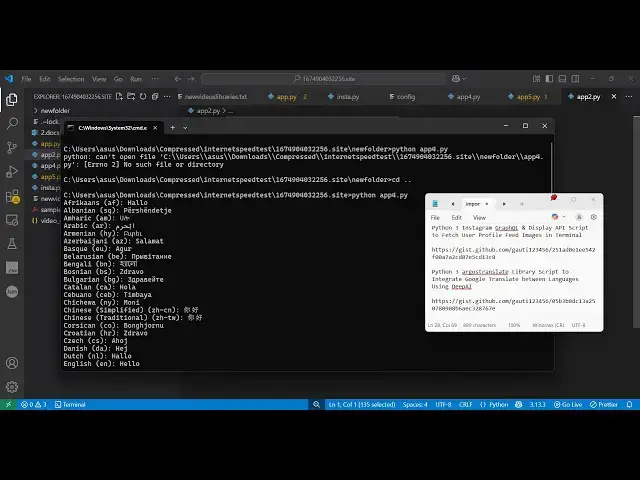
Task: Close the app2.py editor tab
Action: [x=613, y=97]
